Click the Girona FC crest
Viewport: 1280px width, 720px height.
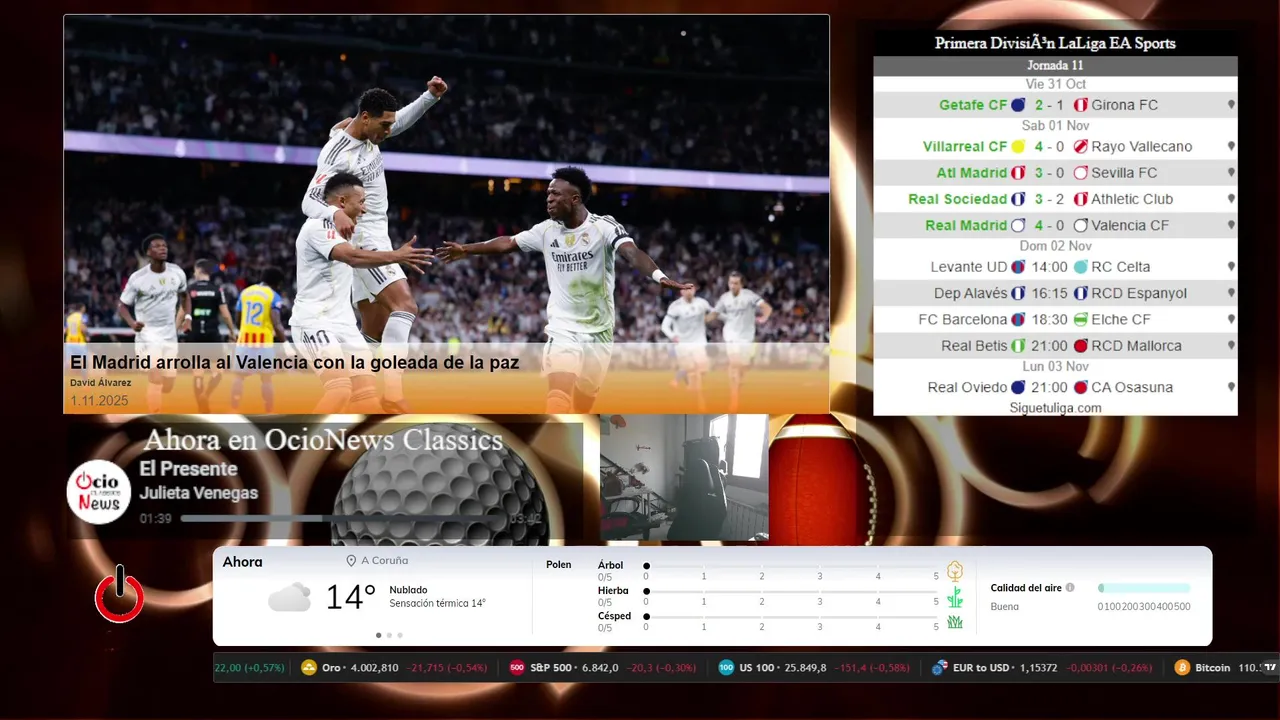tap(1080, 105)
